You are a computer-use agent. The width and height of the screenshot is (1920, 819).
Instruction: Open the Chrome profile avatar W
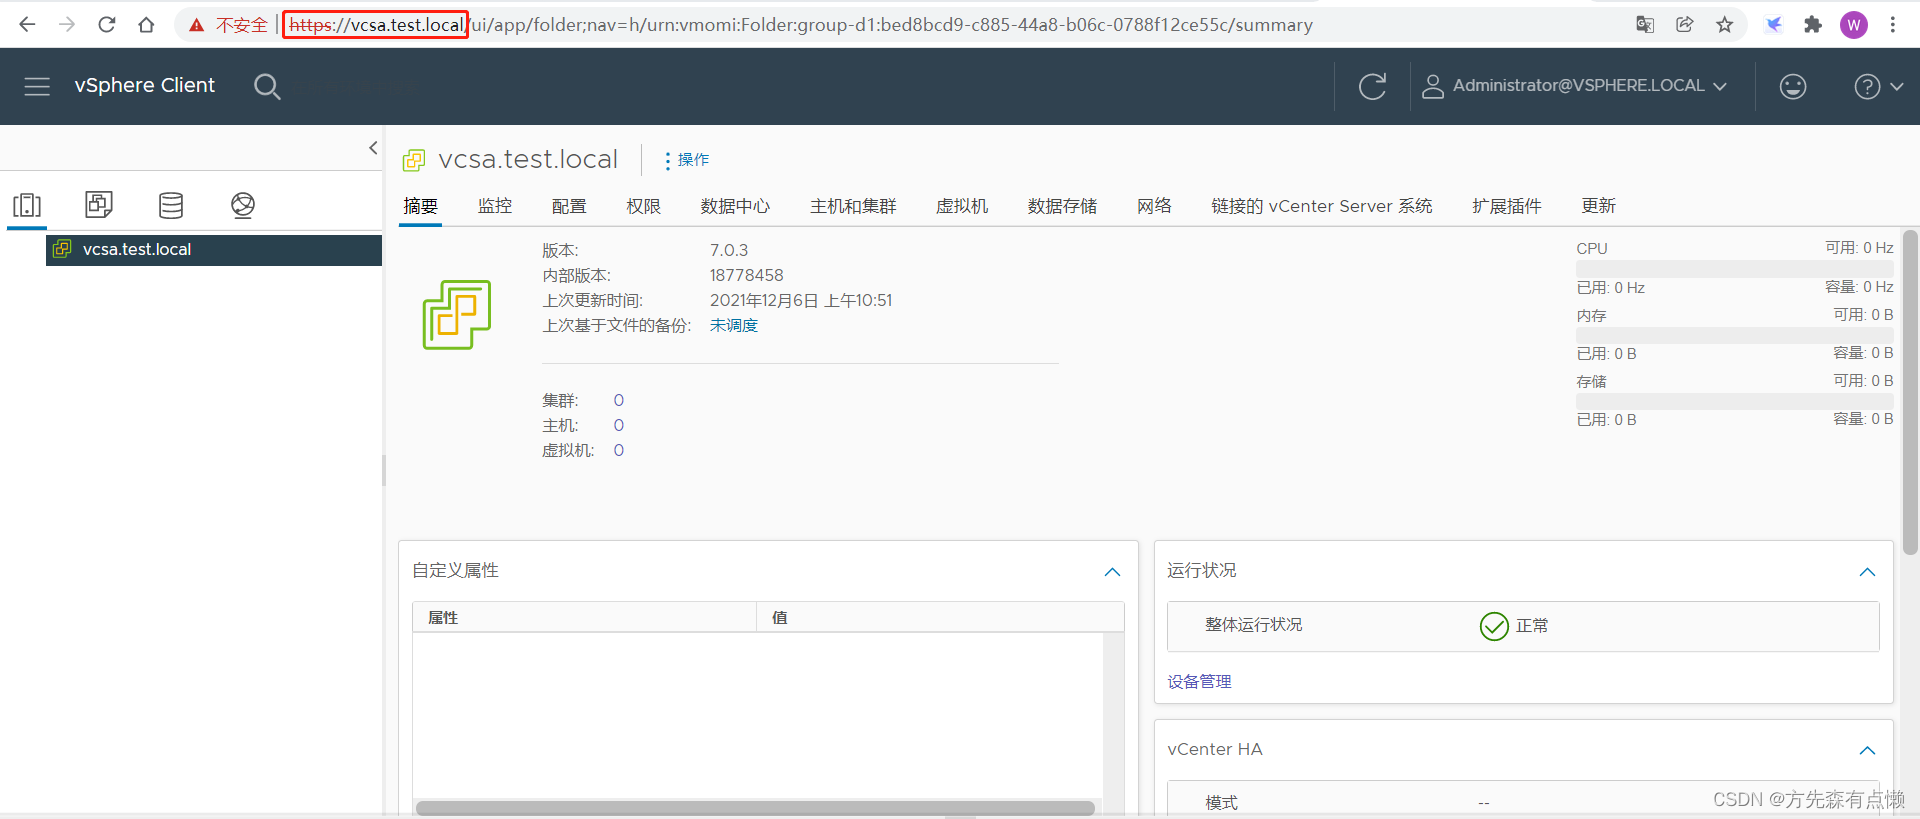click(x=1854, y=25)
